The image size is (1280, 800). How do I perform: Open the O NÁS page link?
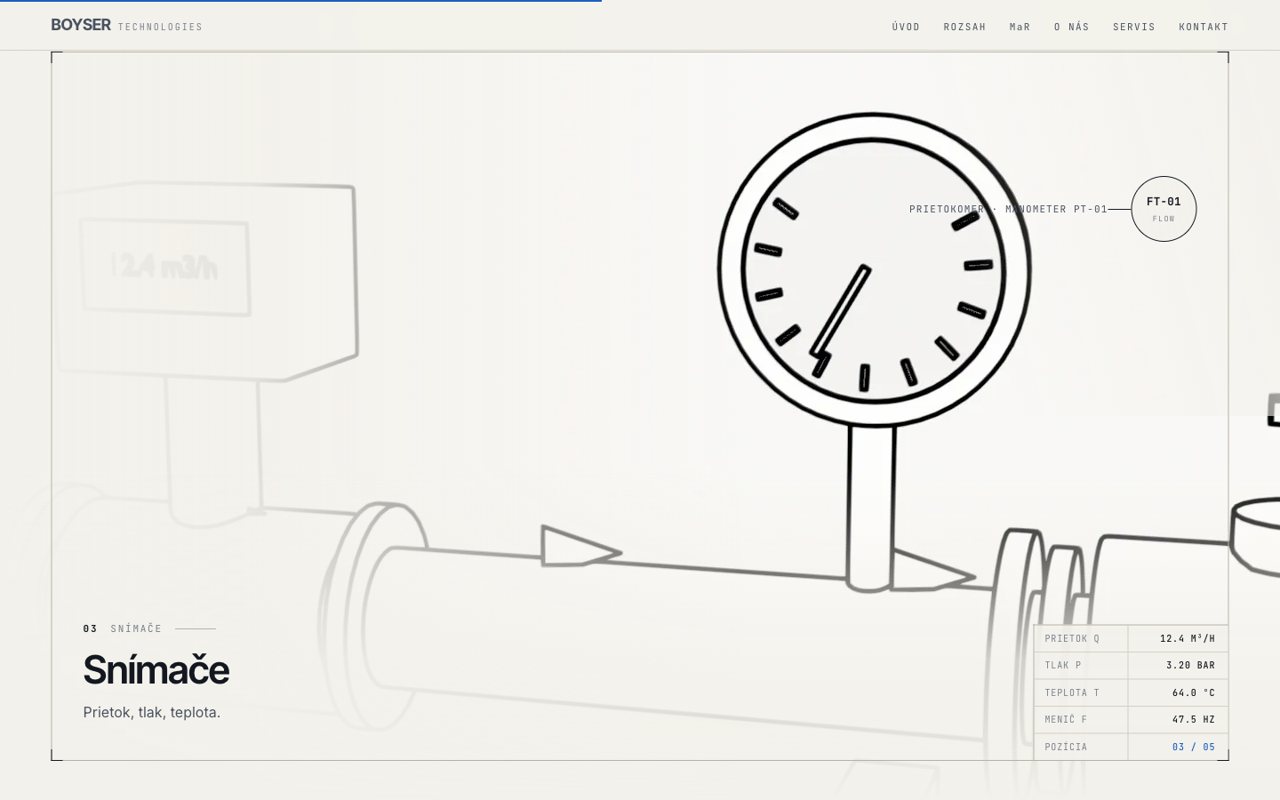(x=1072, y=27)
